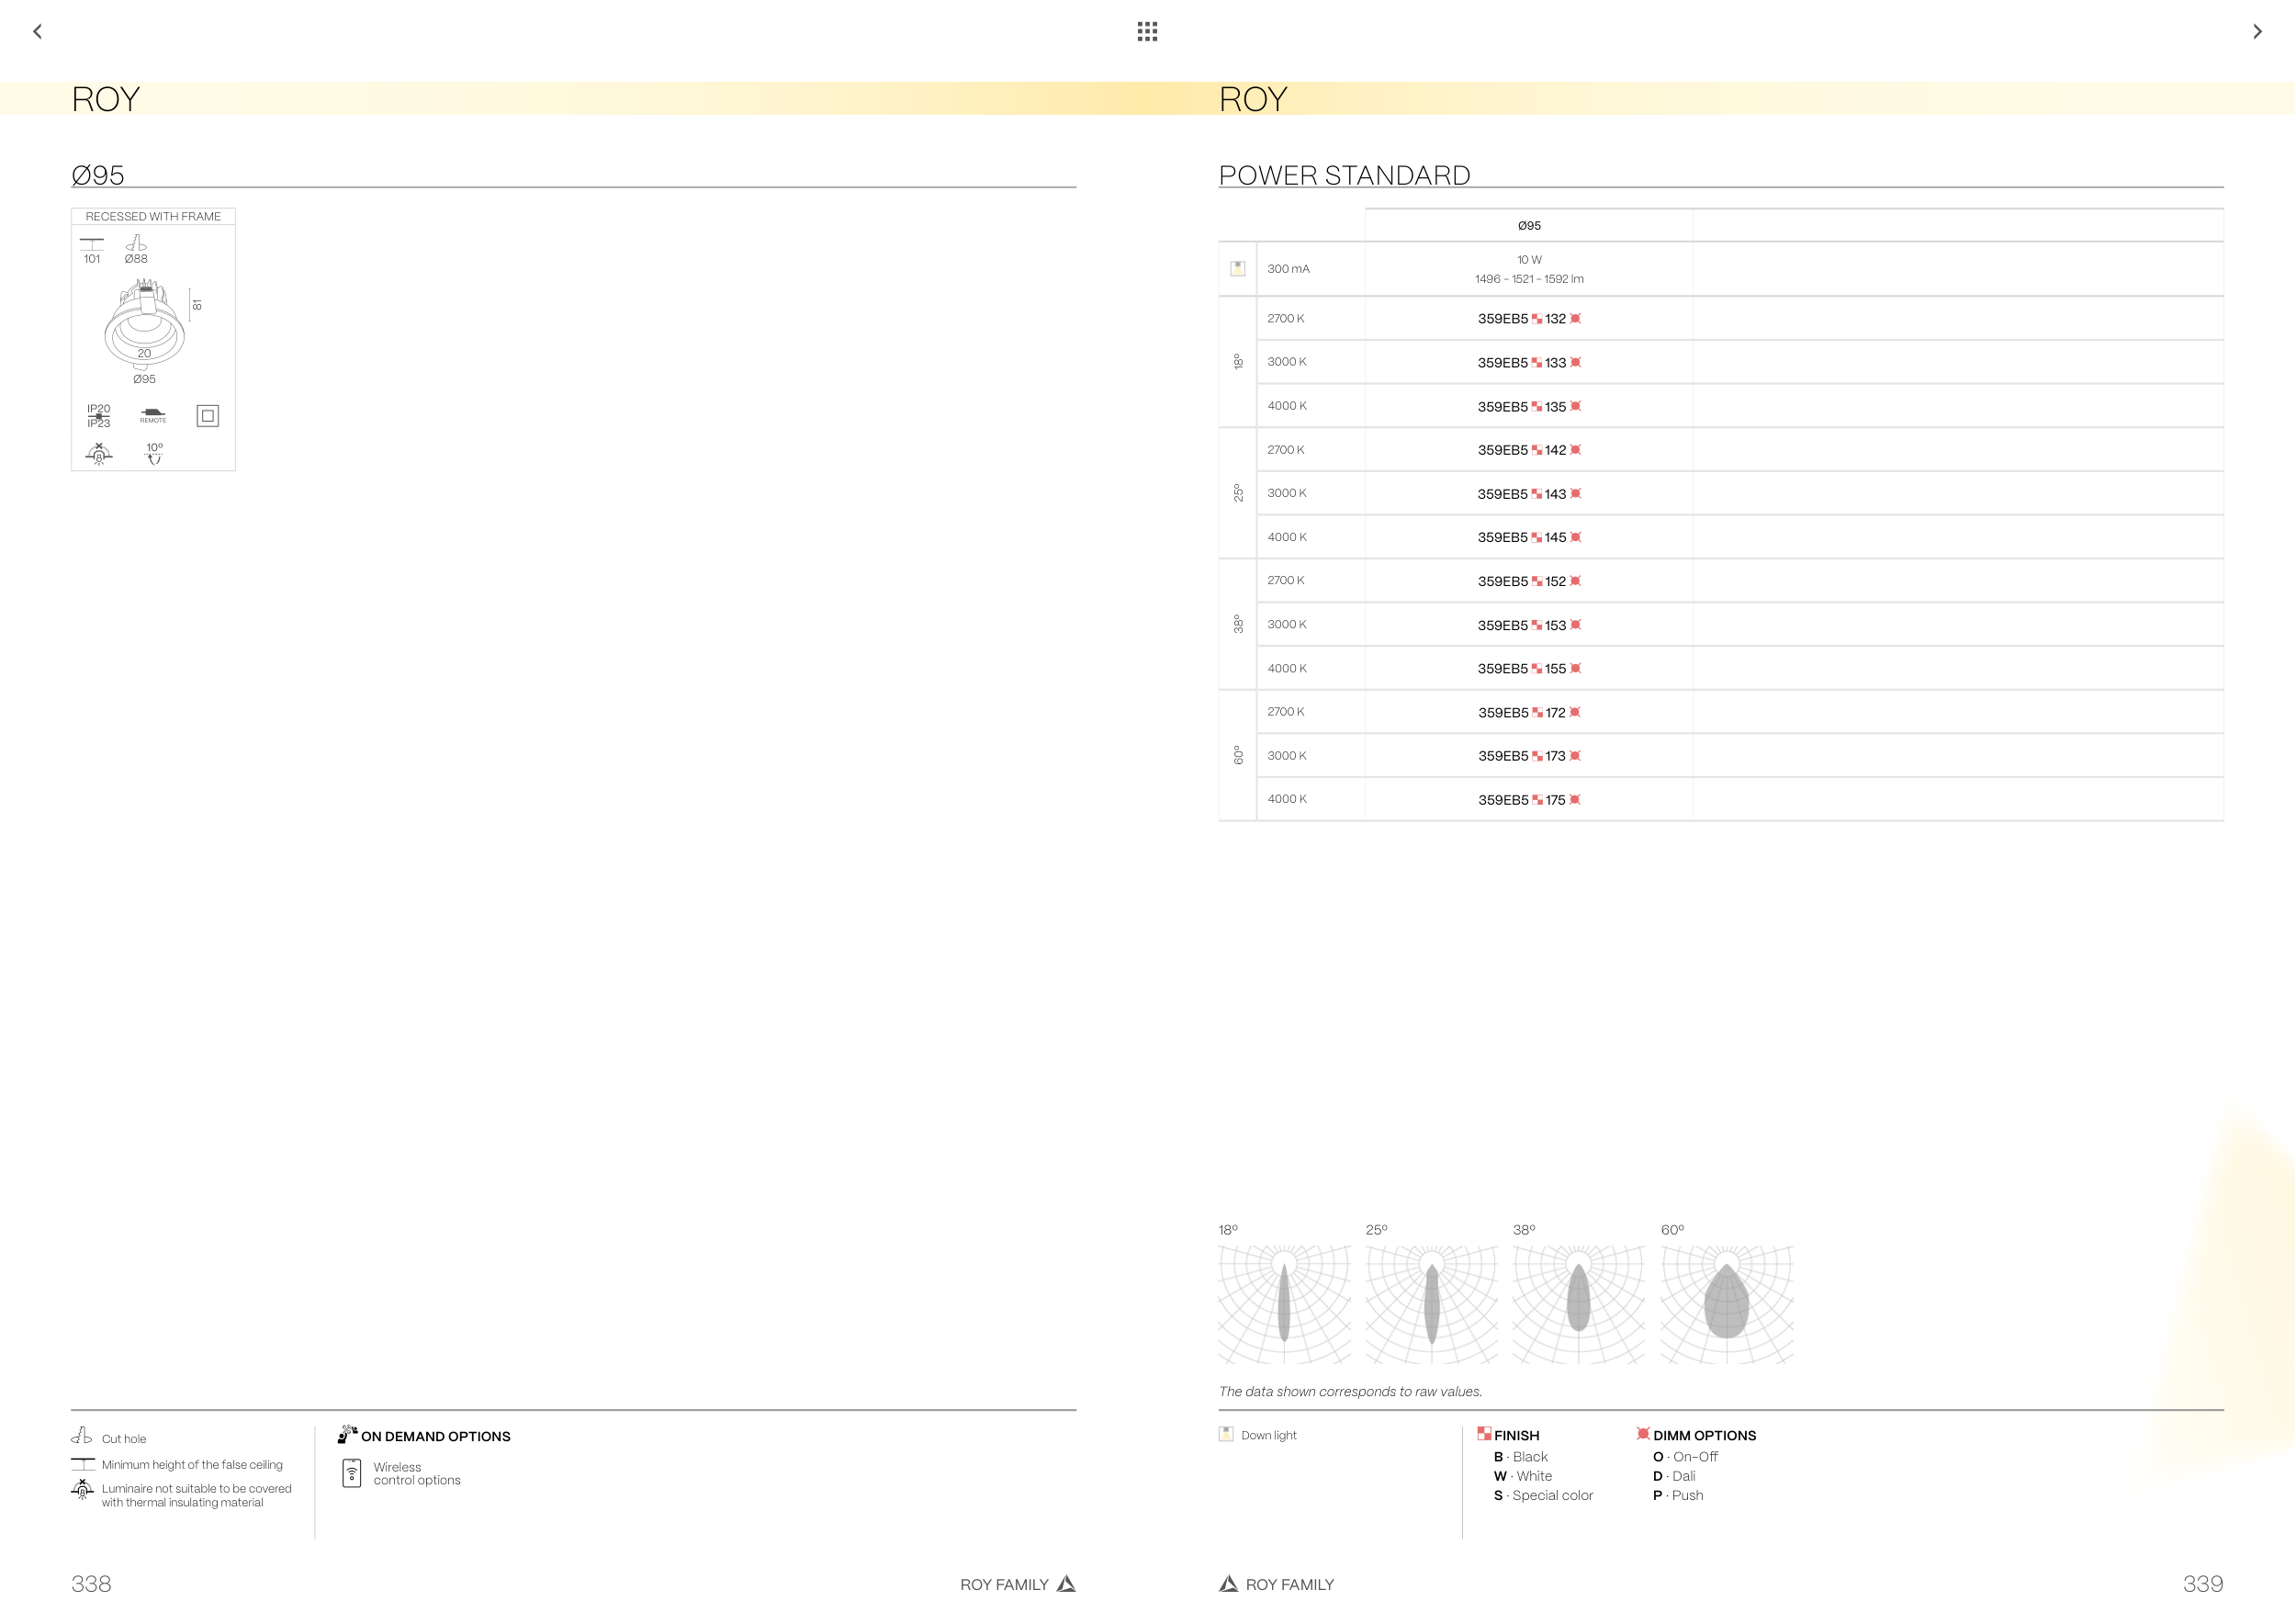Select product code 359EB5 132

pos(1529,319)
